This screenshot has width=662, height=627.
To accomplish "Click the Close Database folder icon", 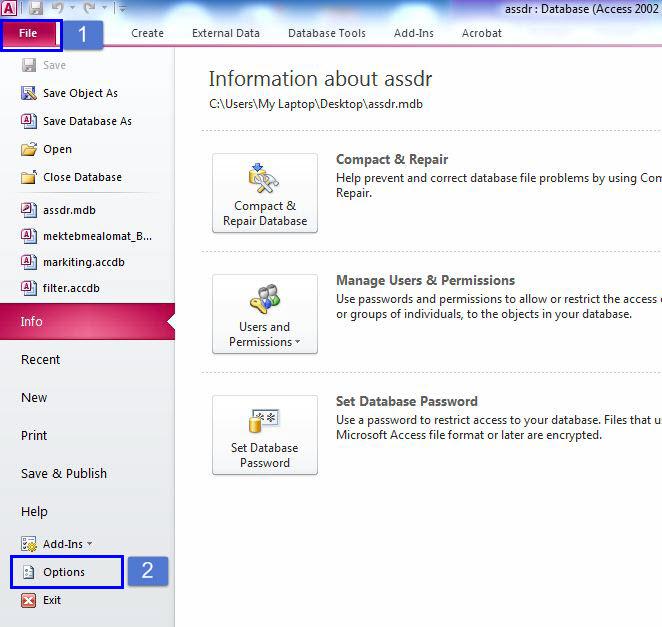I will [29, 177].
